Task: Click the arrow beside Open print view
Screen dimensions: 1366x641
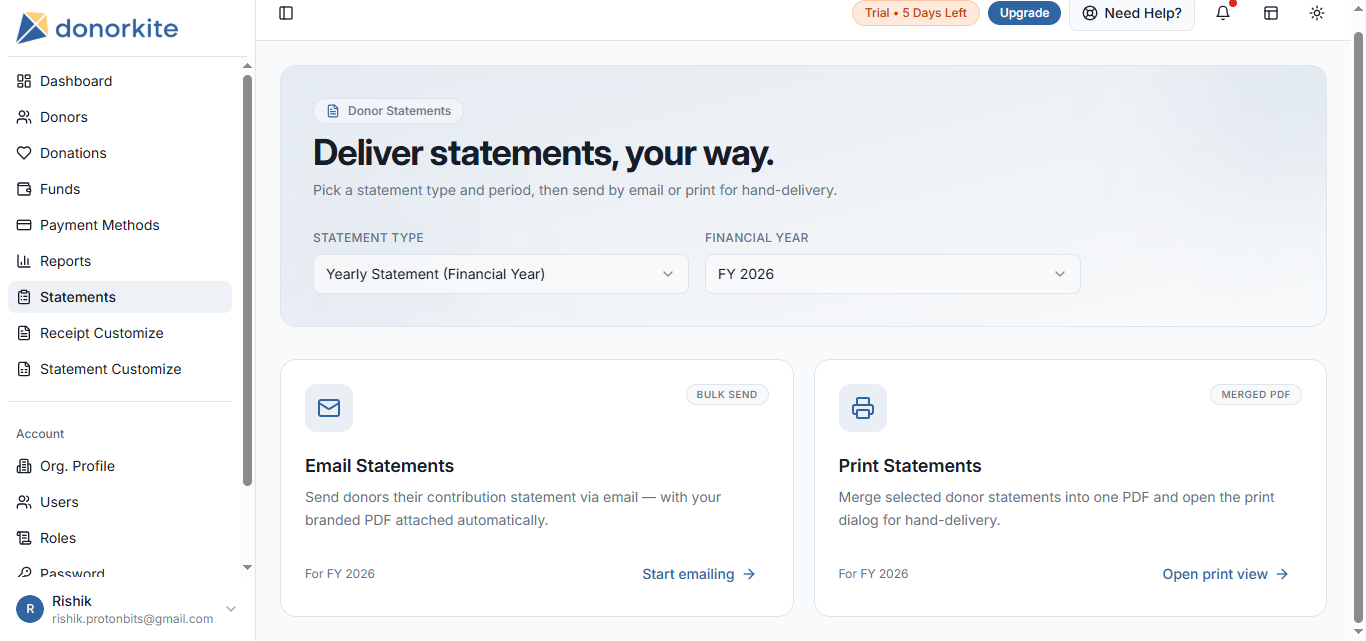Action: click(x=1282, y=574)
